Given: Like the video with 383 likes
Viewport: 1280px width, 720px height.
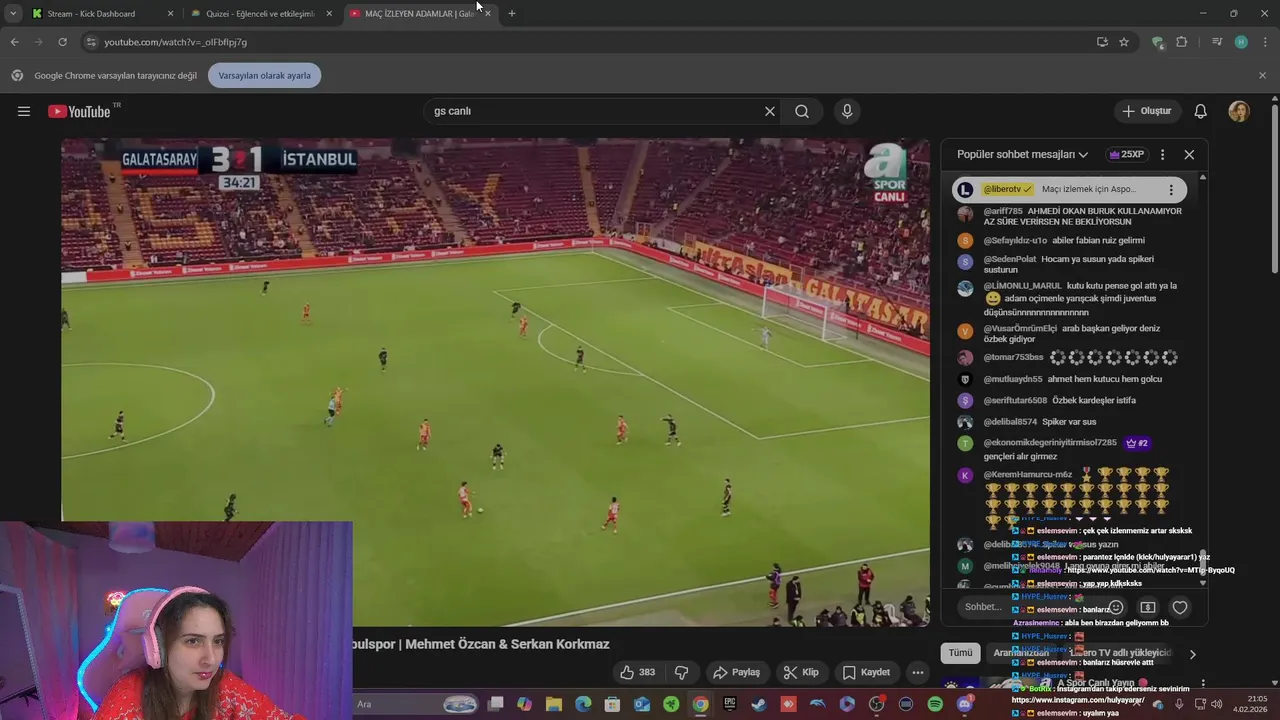Looking at the screenshot, I should coord(637,672).
